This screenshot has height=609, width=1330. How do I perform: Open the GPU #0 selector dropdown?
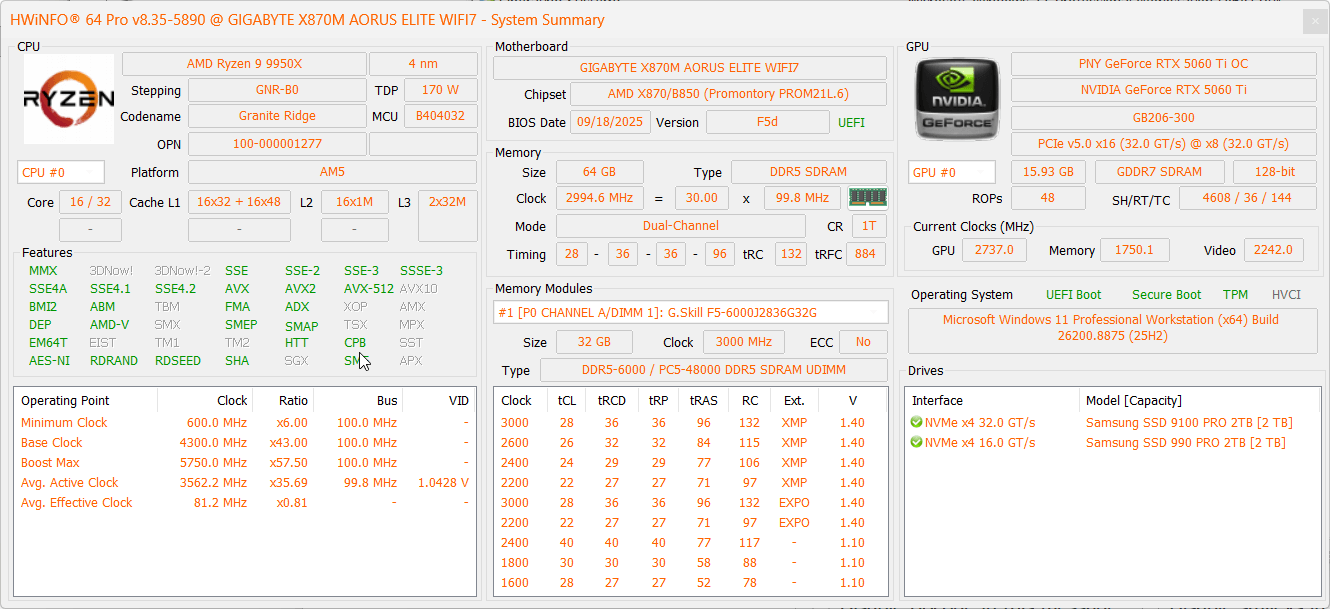[x=952, y=172]
